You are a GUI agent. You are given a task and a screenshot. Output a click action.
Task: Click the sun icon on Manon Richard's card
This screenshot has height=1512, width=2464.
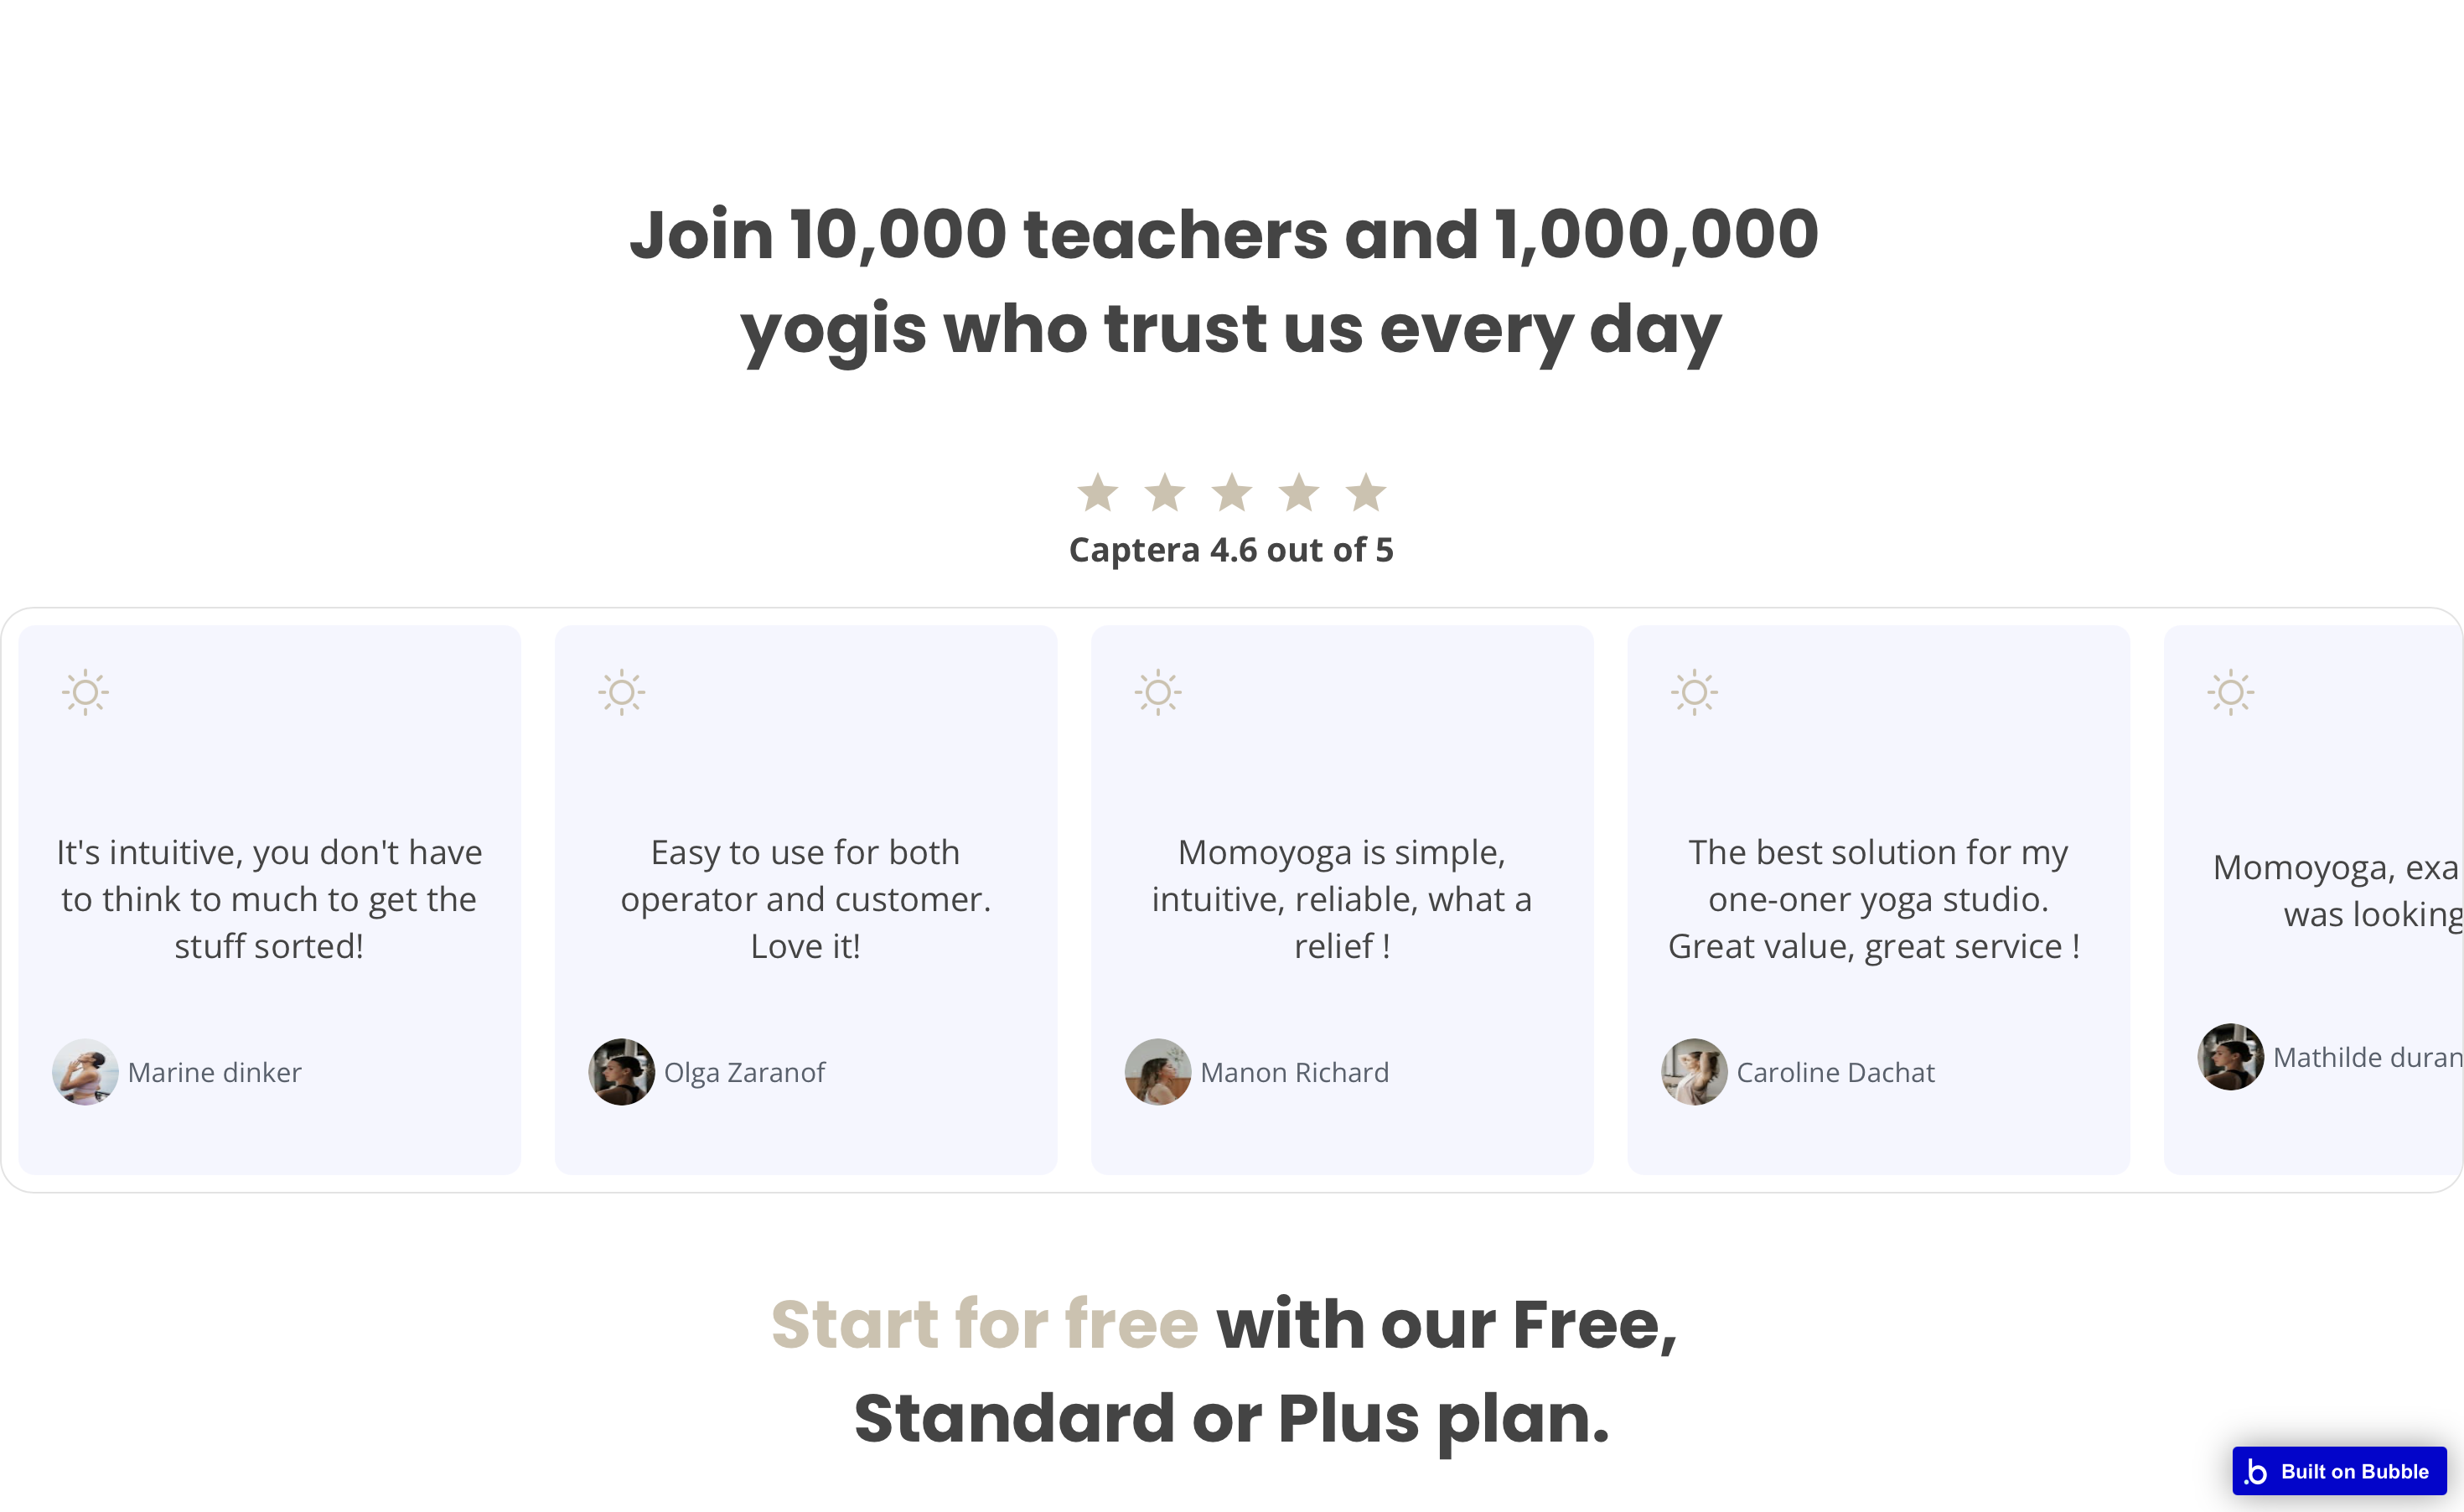coord(1158,692)
